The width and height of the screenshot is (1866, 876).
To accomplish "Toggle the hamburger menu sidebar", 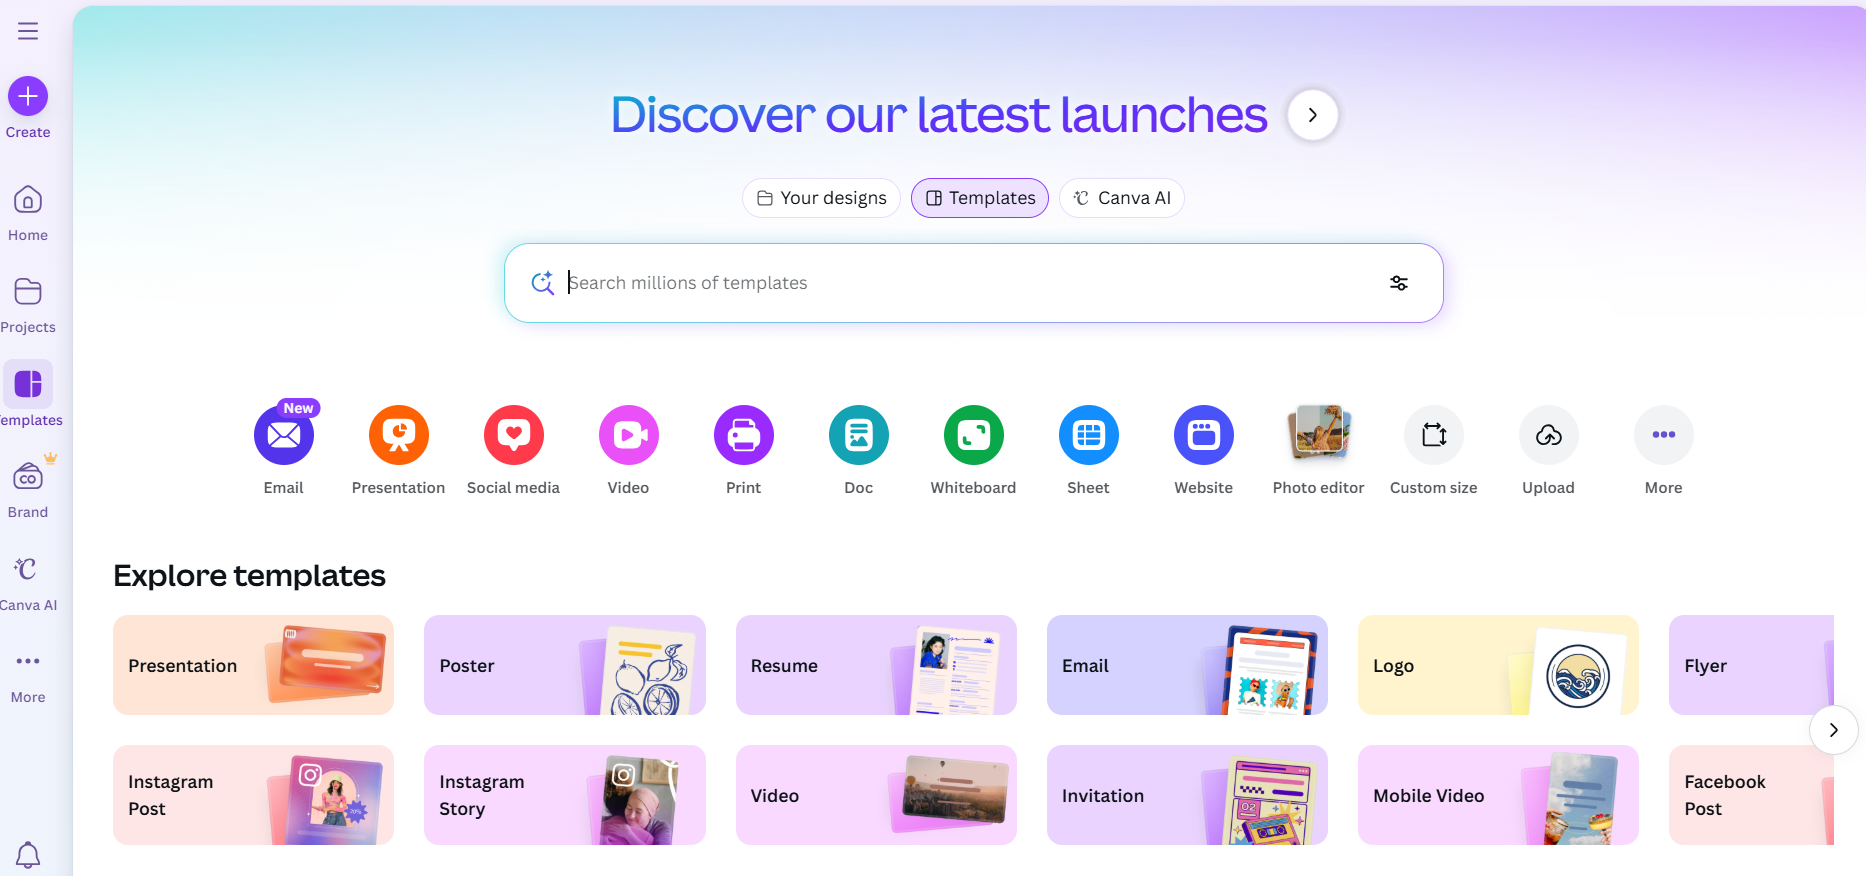I will tap(28, 31).
